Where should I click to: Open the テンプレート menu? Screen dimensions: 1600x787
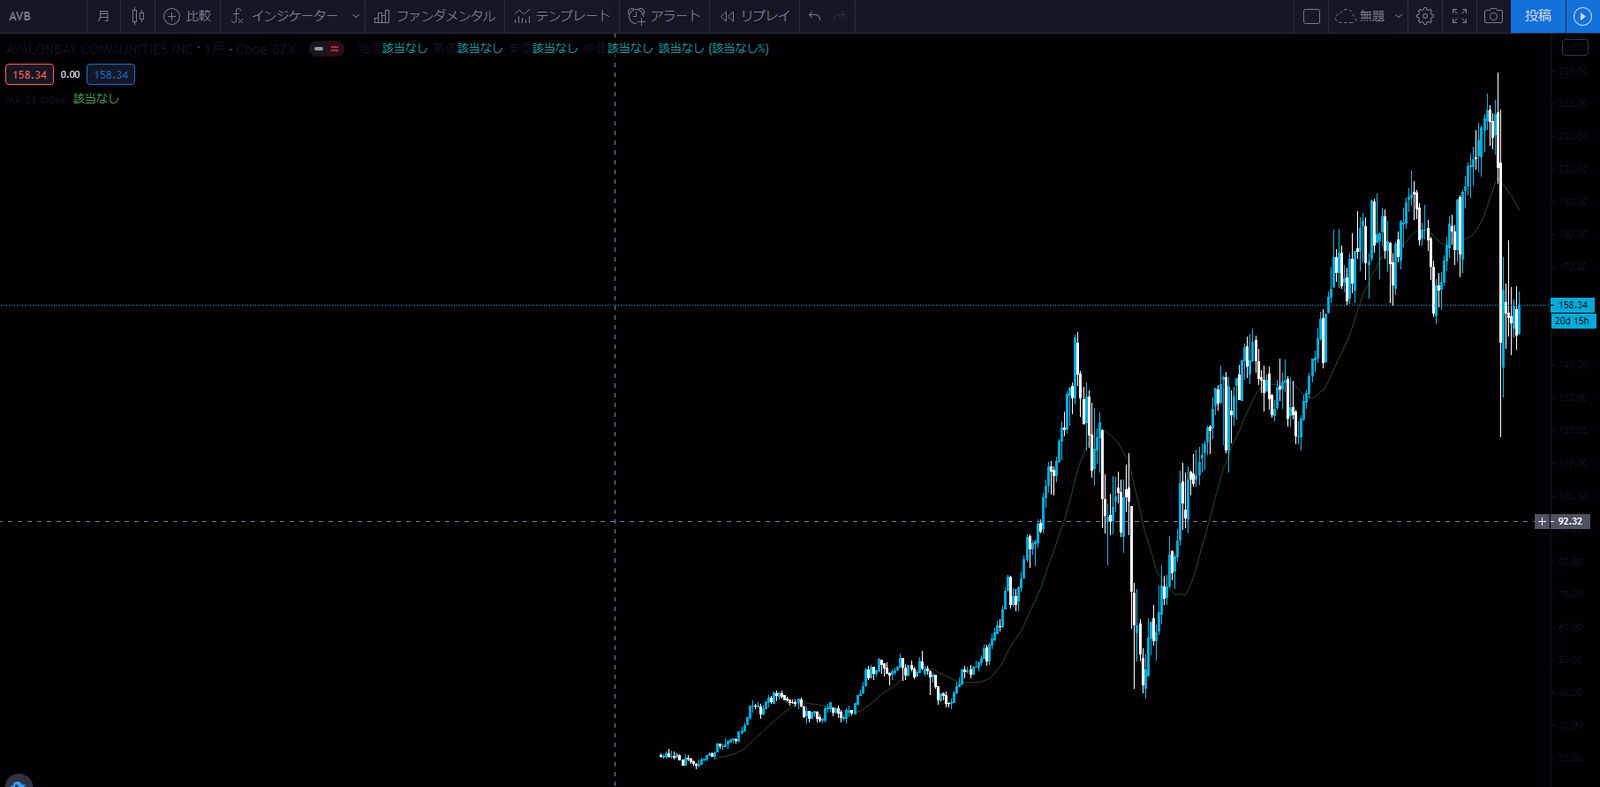pos(562,16)
